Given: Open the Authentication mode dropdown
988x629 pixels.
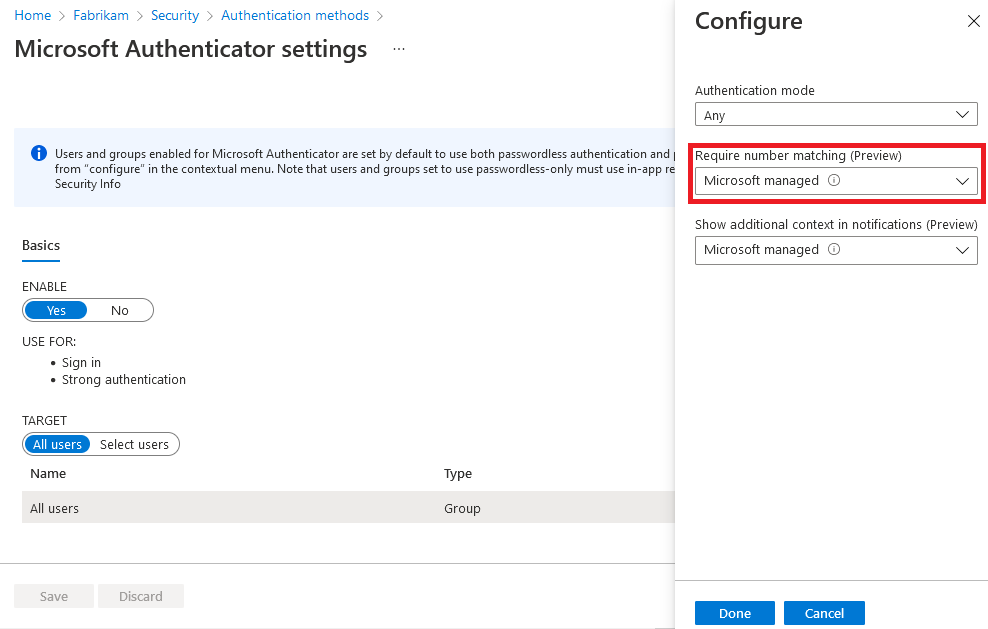Looking at the screenshot, I should (x=835, y=115).
